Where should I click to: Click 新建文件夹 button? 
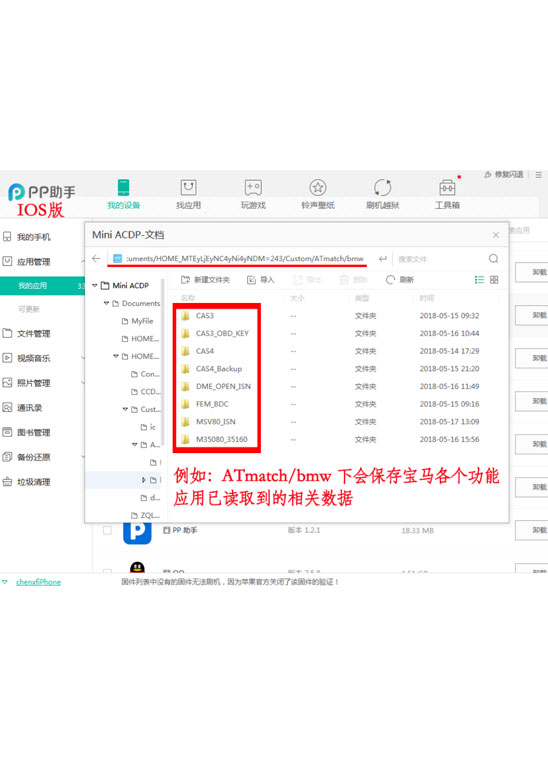coord(205,279)
